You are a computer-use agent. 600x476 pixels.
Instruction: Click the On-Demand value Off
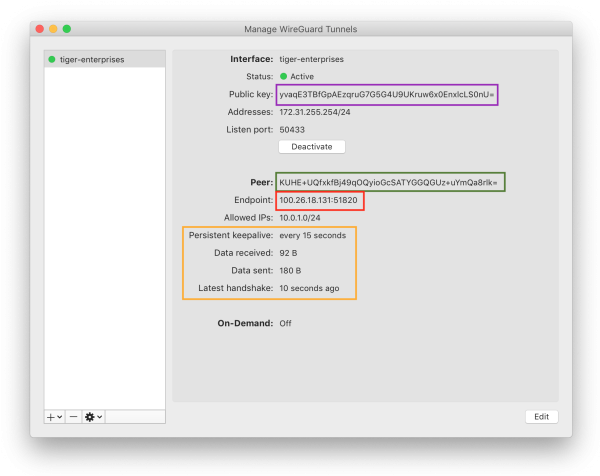click(285, 323)
